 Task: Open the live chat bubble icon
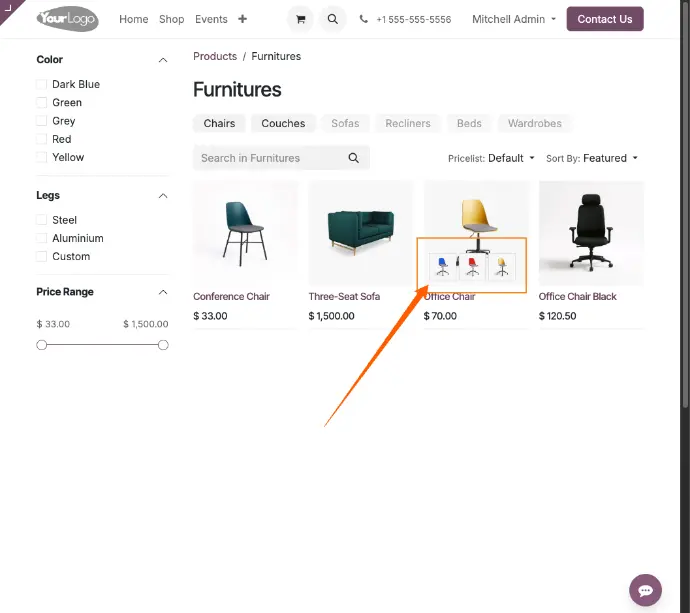coord(645,590)
